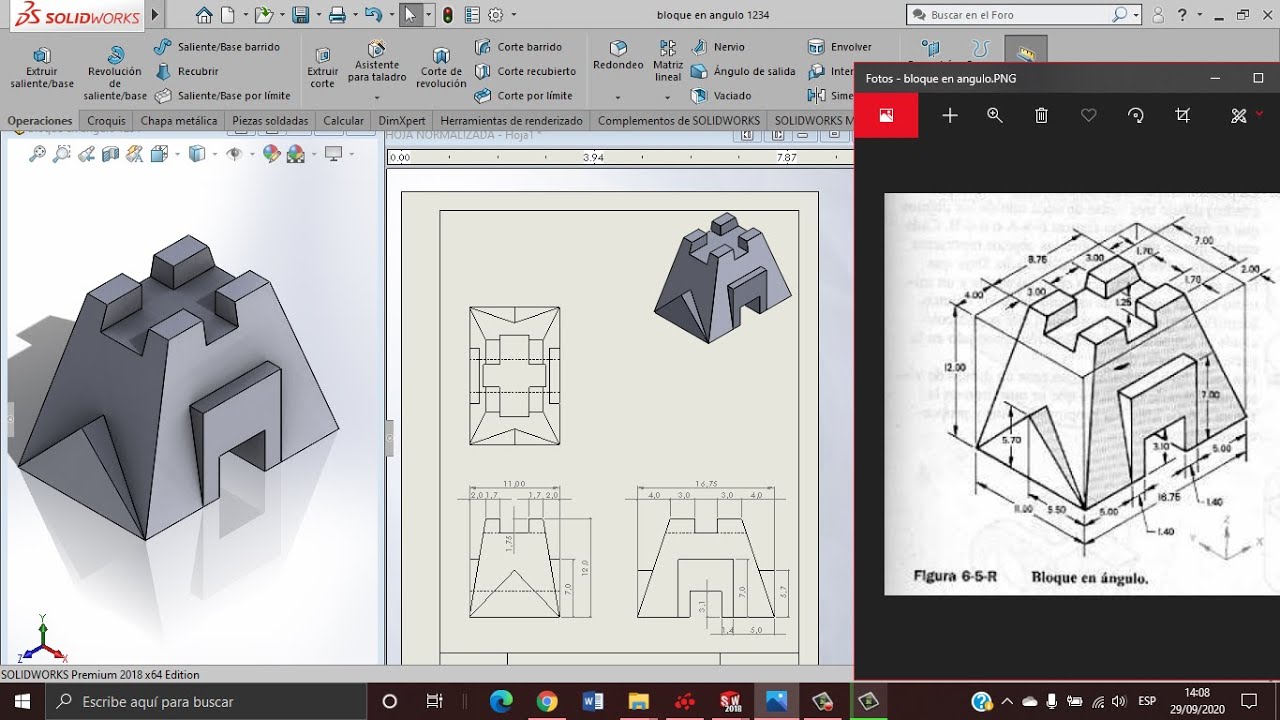Click Apply Scene icon in view toolbar
The height and width of the screenshot is (720, 1280).
(x=295, y=154)
